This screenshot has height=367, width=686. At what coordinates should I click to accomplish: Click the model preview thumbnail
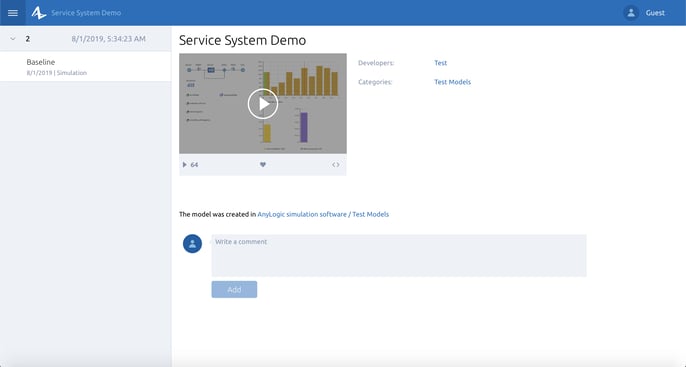pyautogui.click(x=262, y=104)
